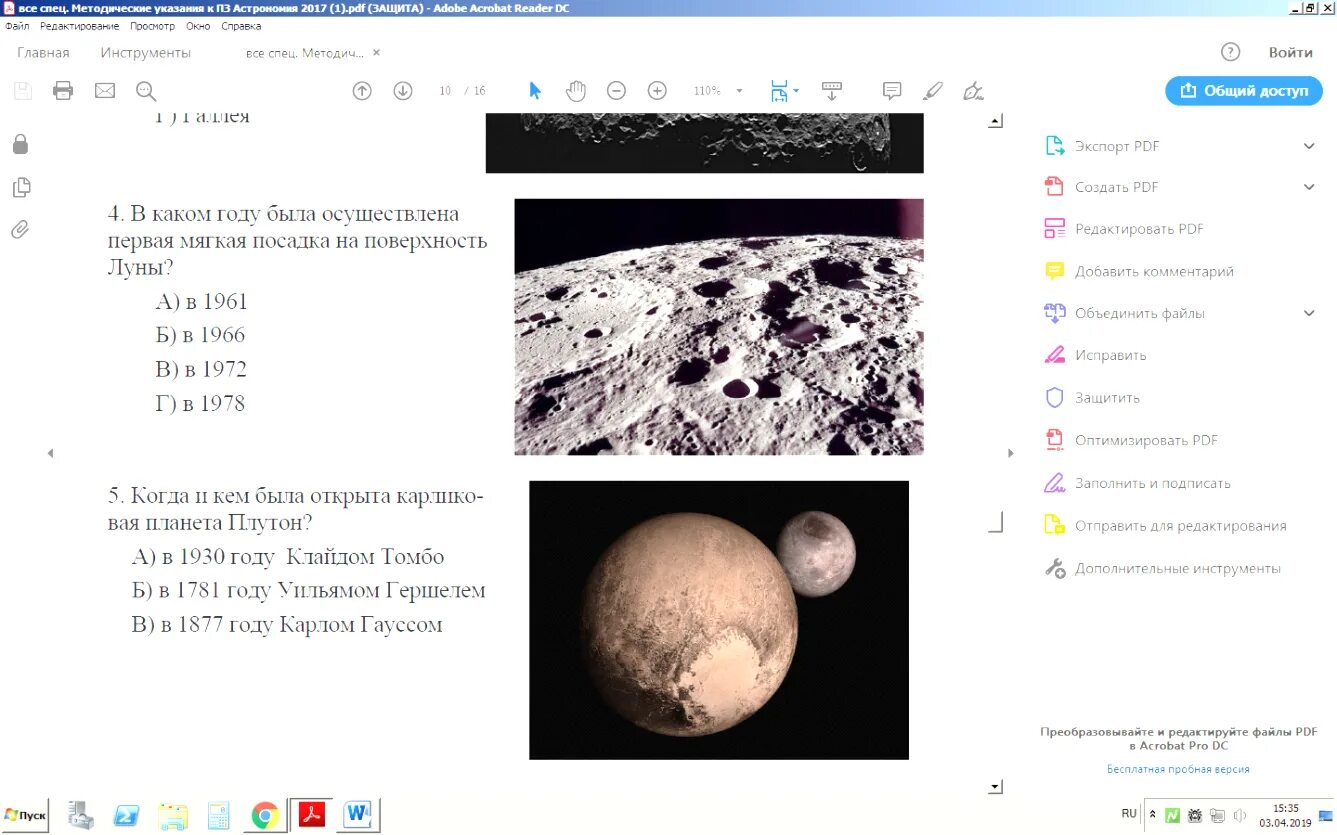
Task: Select Добавить комментарий tool
Action: [1154, 271]
